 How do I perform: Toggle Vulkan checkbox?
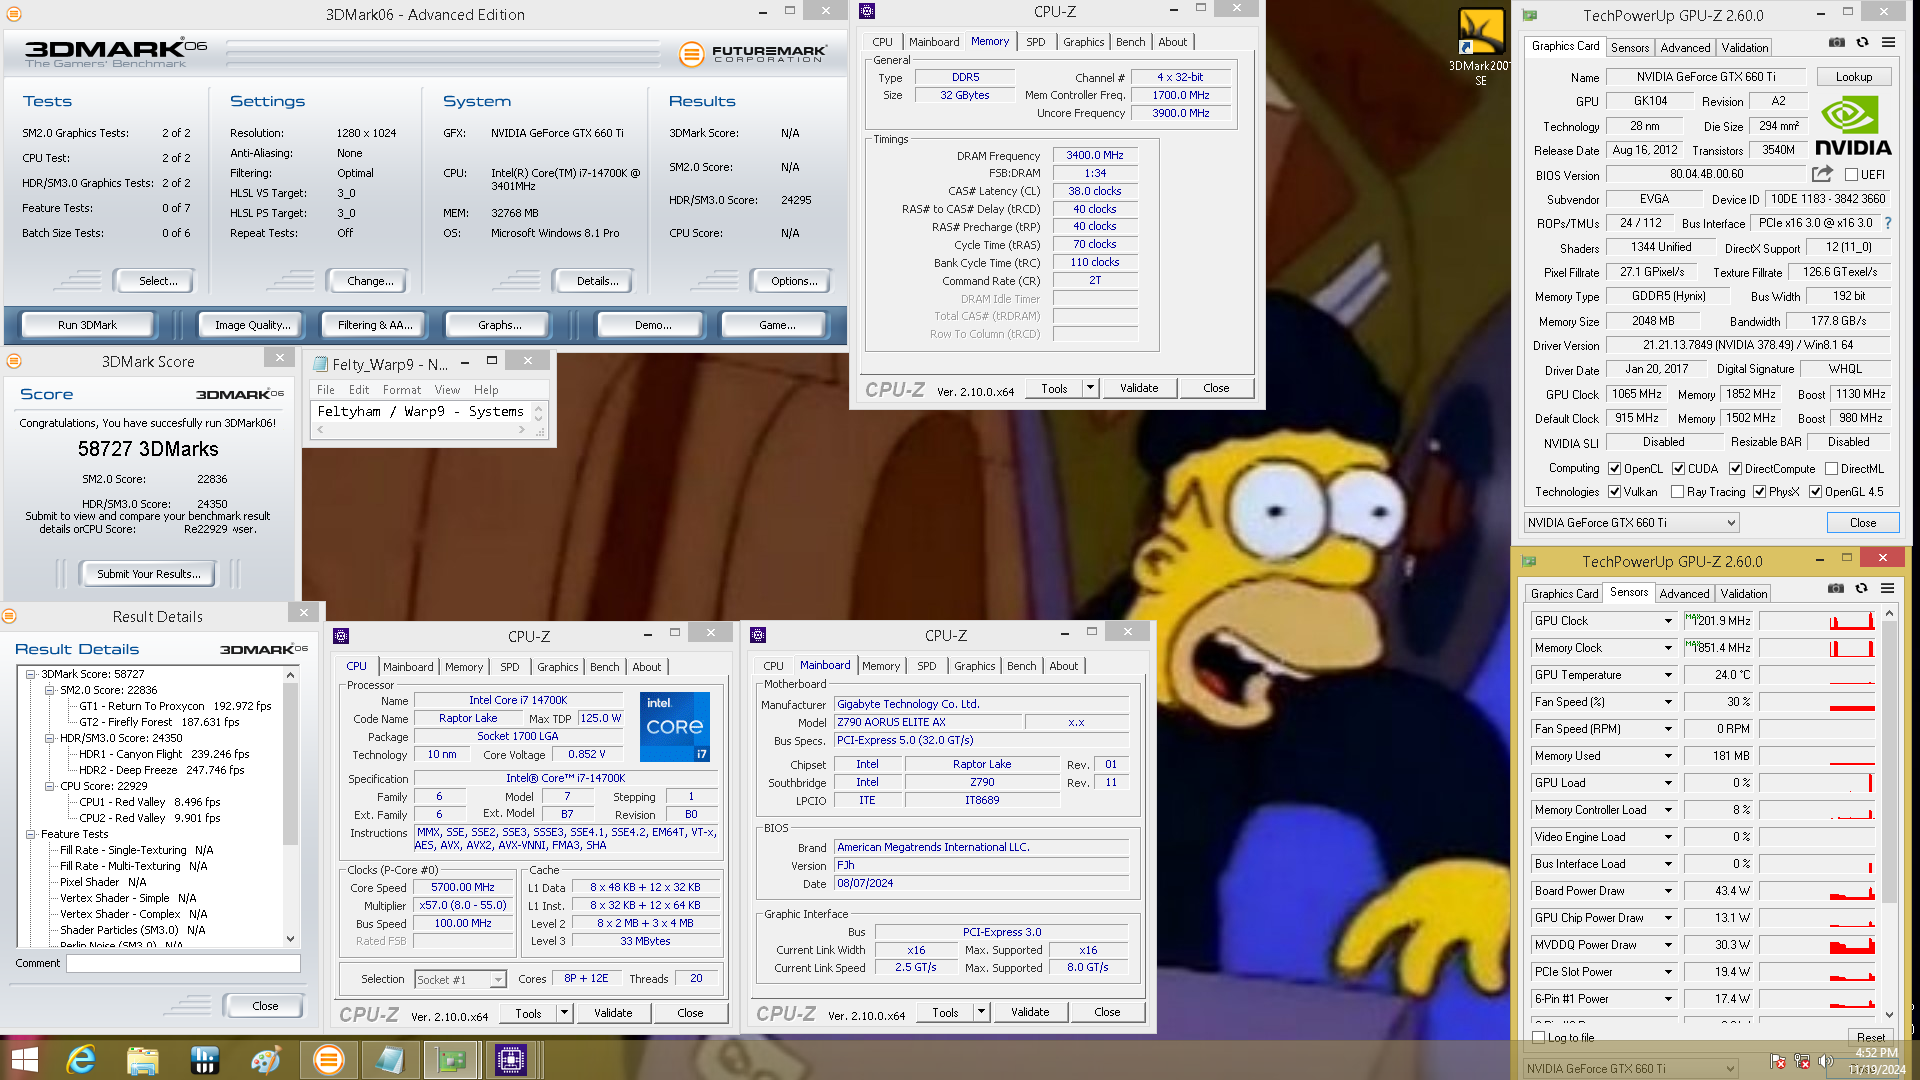click(1614, 492)
